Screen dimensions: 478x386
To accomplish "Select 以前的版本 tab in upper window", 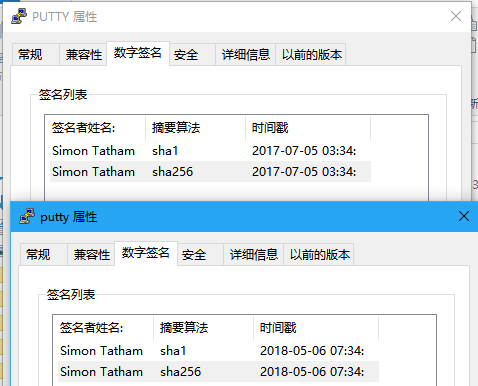I will (x=311, y=54).
